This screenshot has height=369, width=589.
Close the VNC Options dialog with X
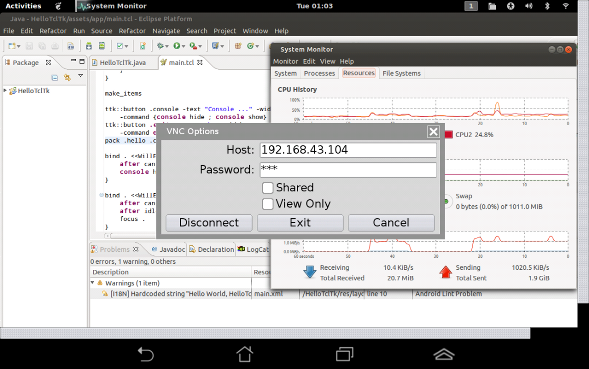pos(433,132)
